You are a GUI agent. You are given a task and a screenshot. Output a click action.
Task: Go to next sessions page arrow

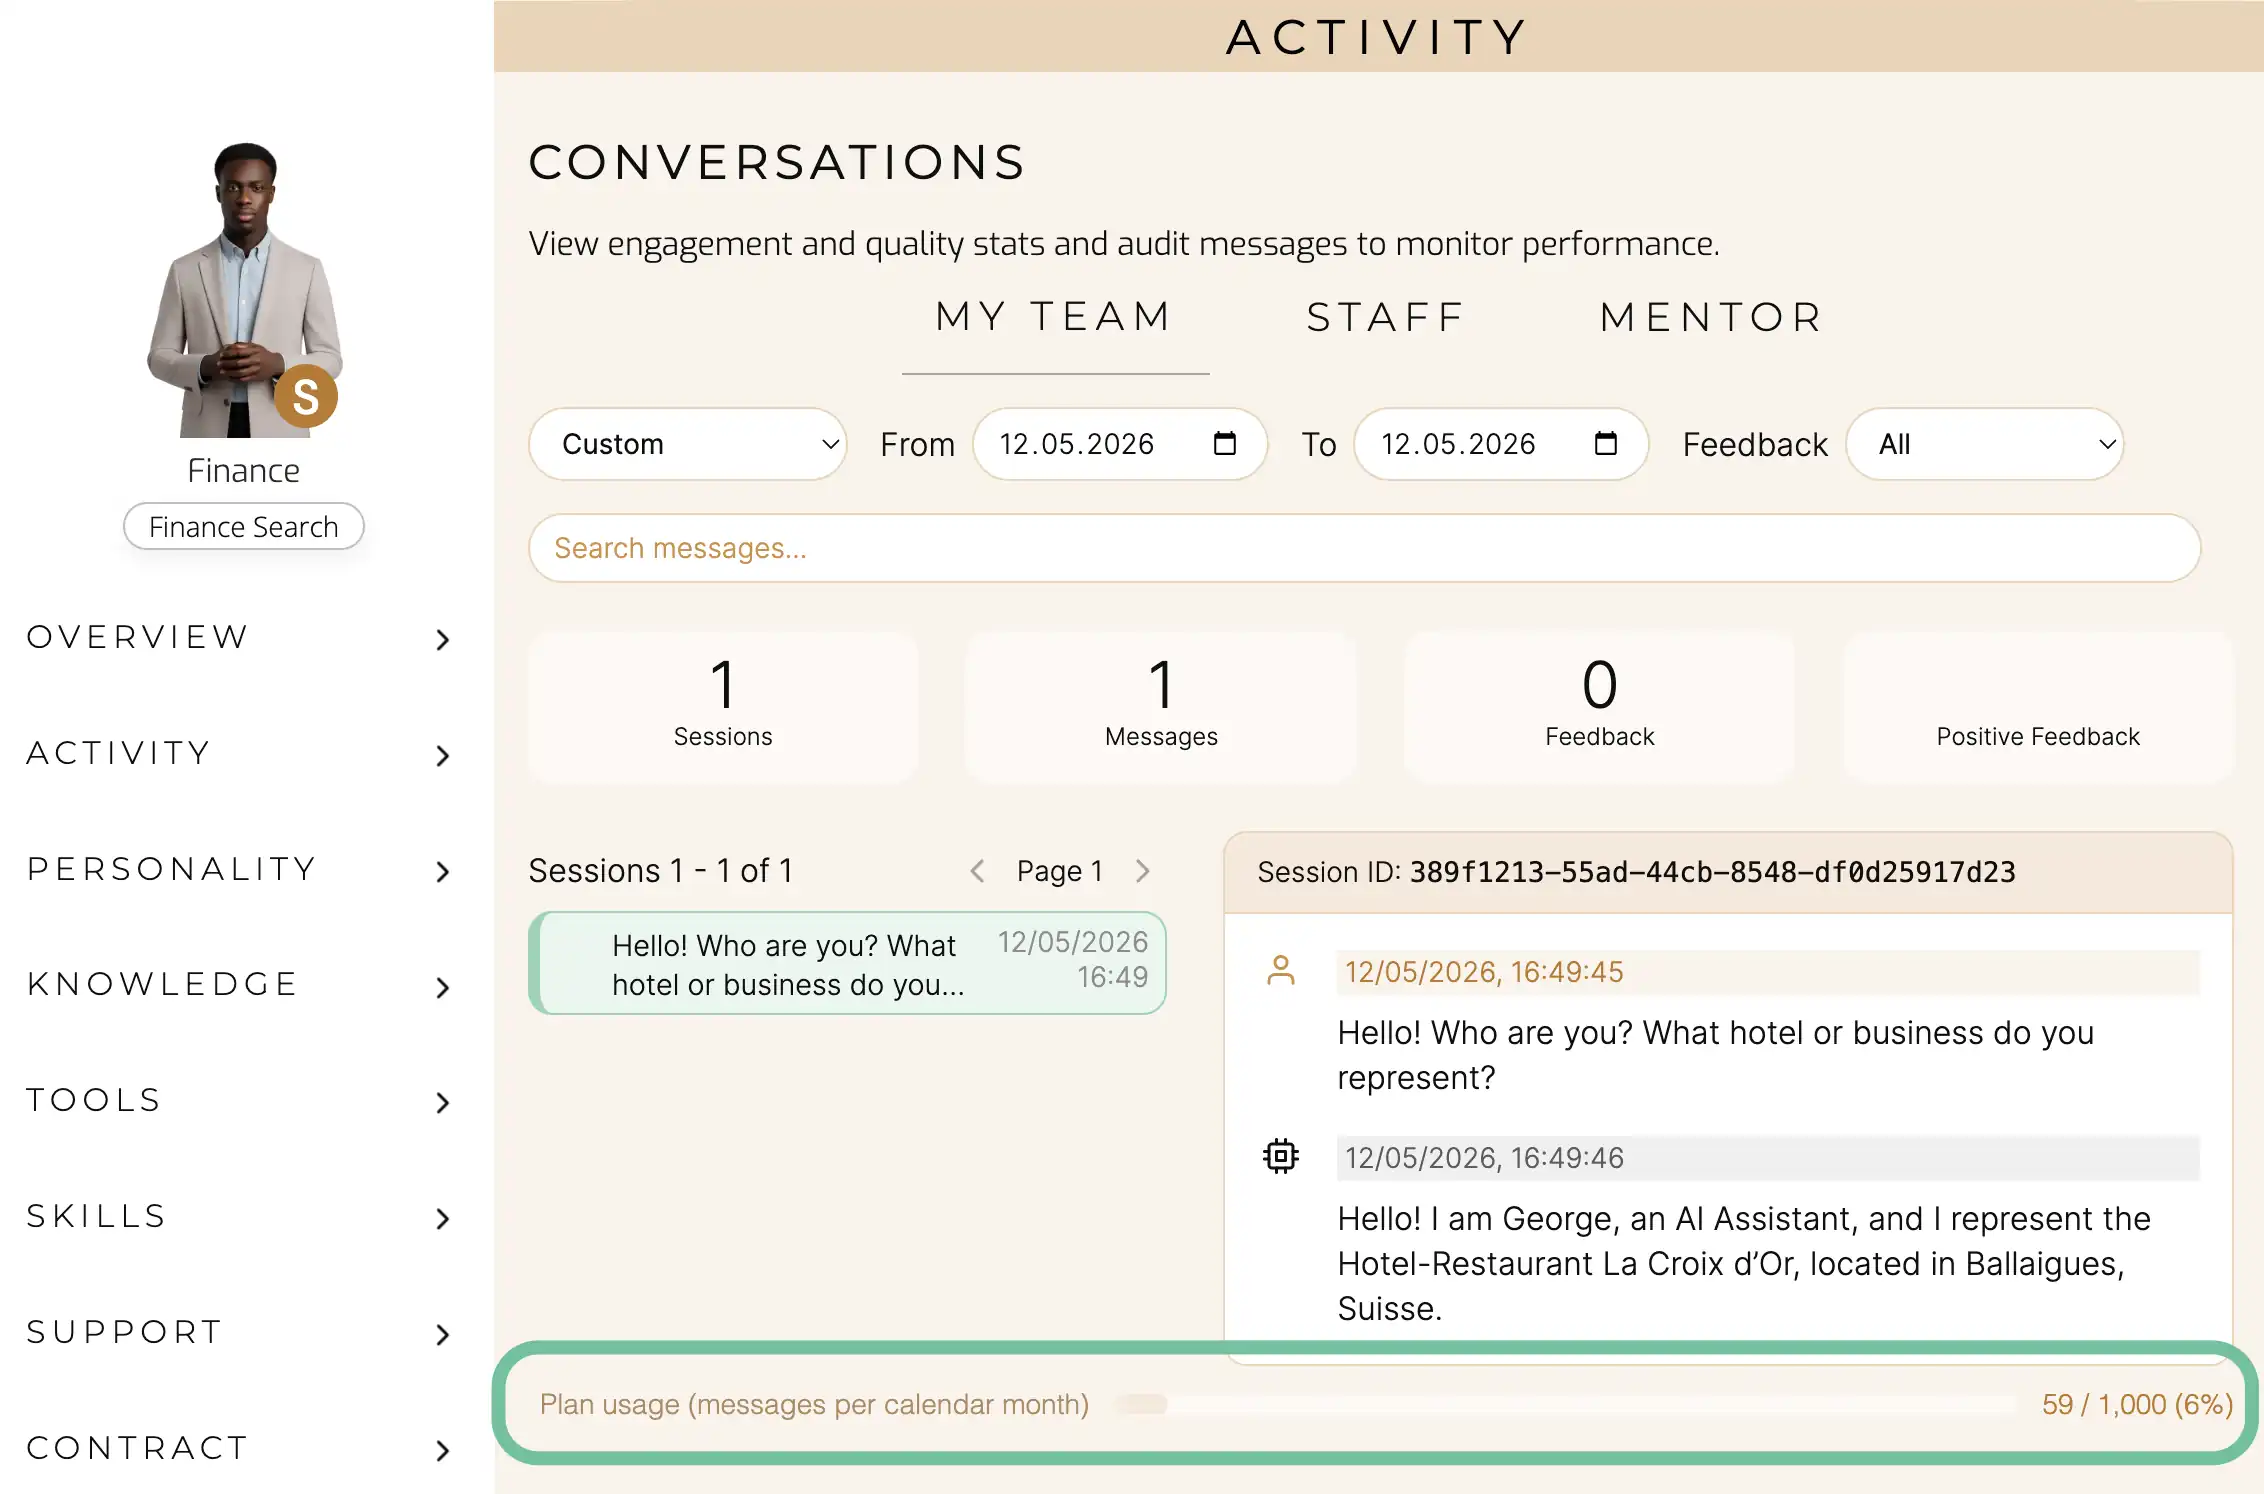[x=1143, y=871]
